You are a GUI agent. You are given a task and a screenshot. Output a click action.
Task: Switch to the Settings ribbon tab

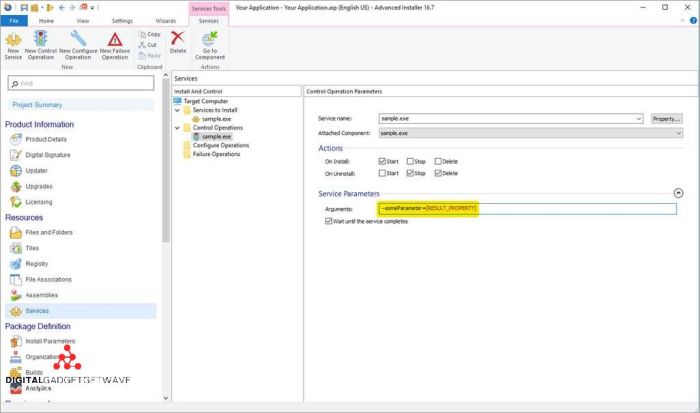(x=122, y=21)
